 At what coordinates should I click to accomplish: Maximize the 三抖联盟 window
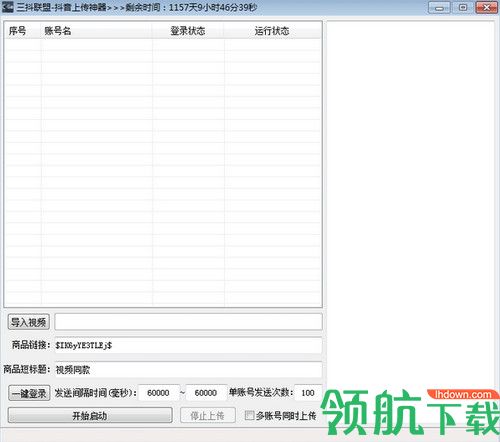click(x=463, y=7)
